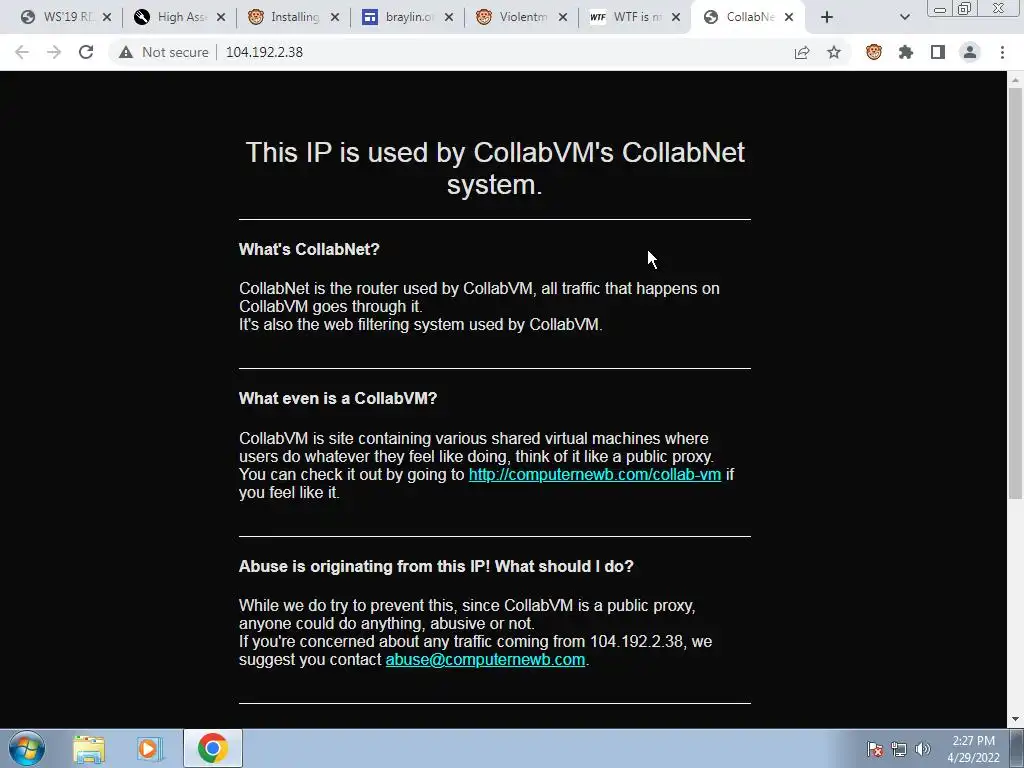Open the Windows Start menu orb
Screen dimensions: 1024x768
[x=27, y=749]
